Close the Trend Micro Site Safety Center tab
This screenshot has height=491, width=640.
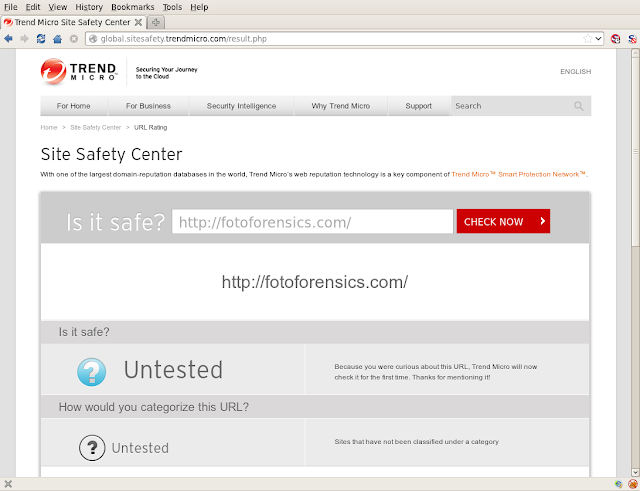point(138,22)
